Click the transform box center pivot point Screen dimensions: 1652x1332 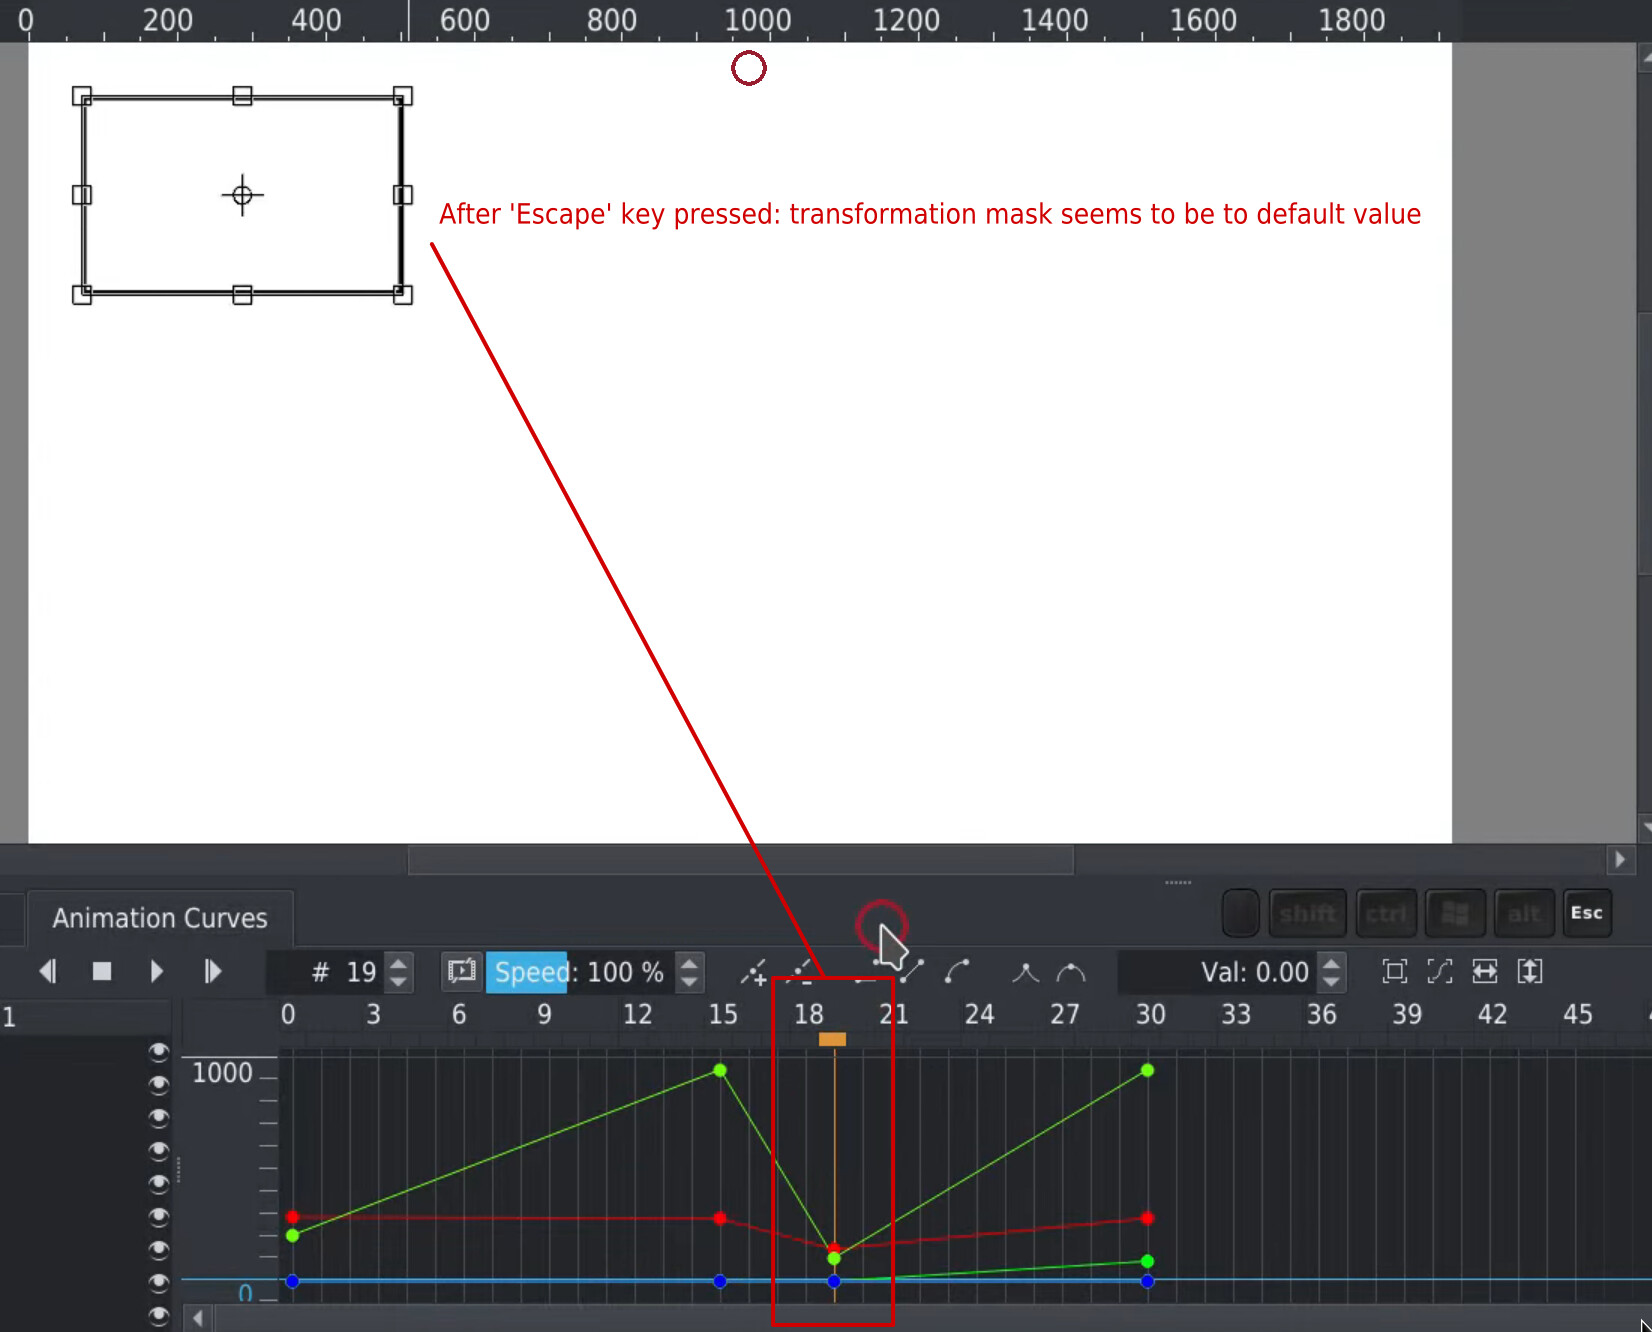242,195
